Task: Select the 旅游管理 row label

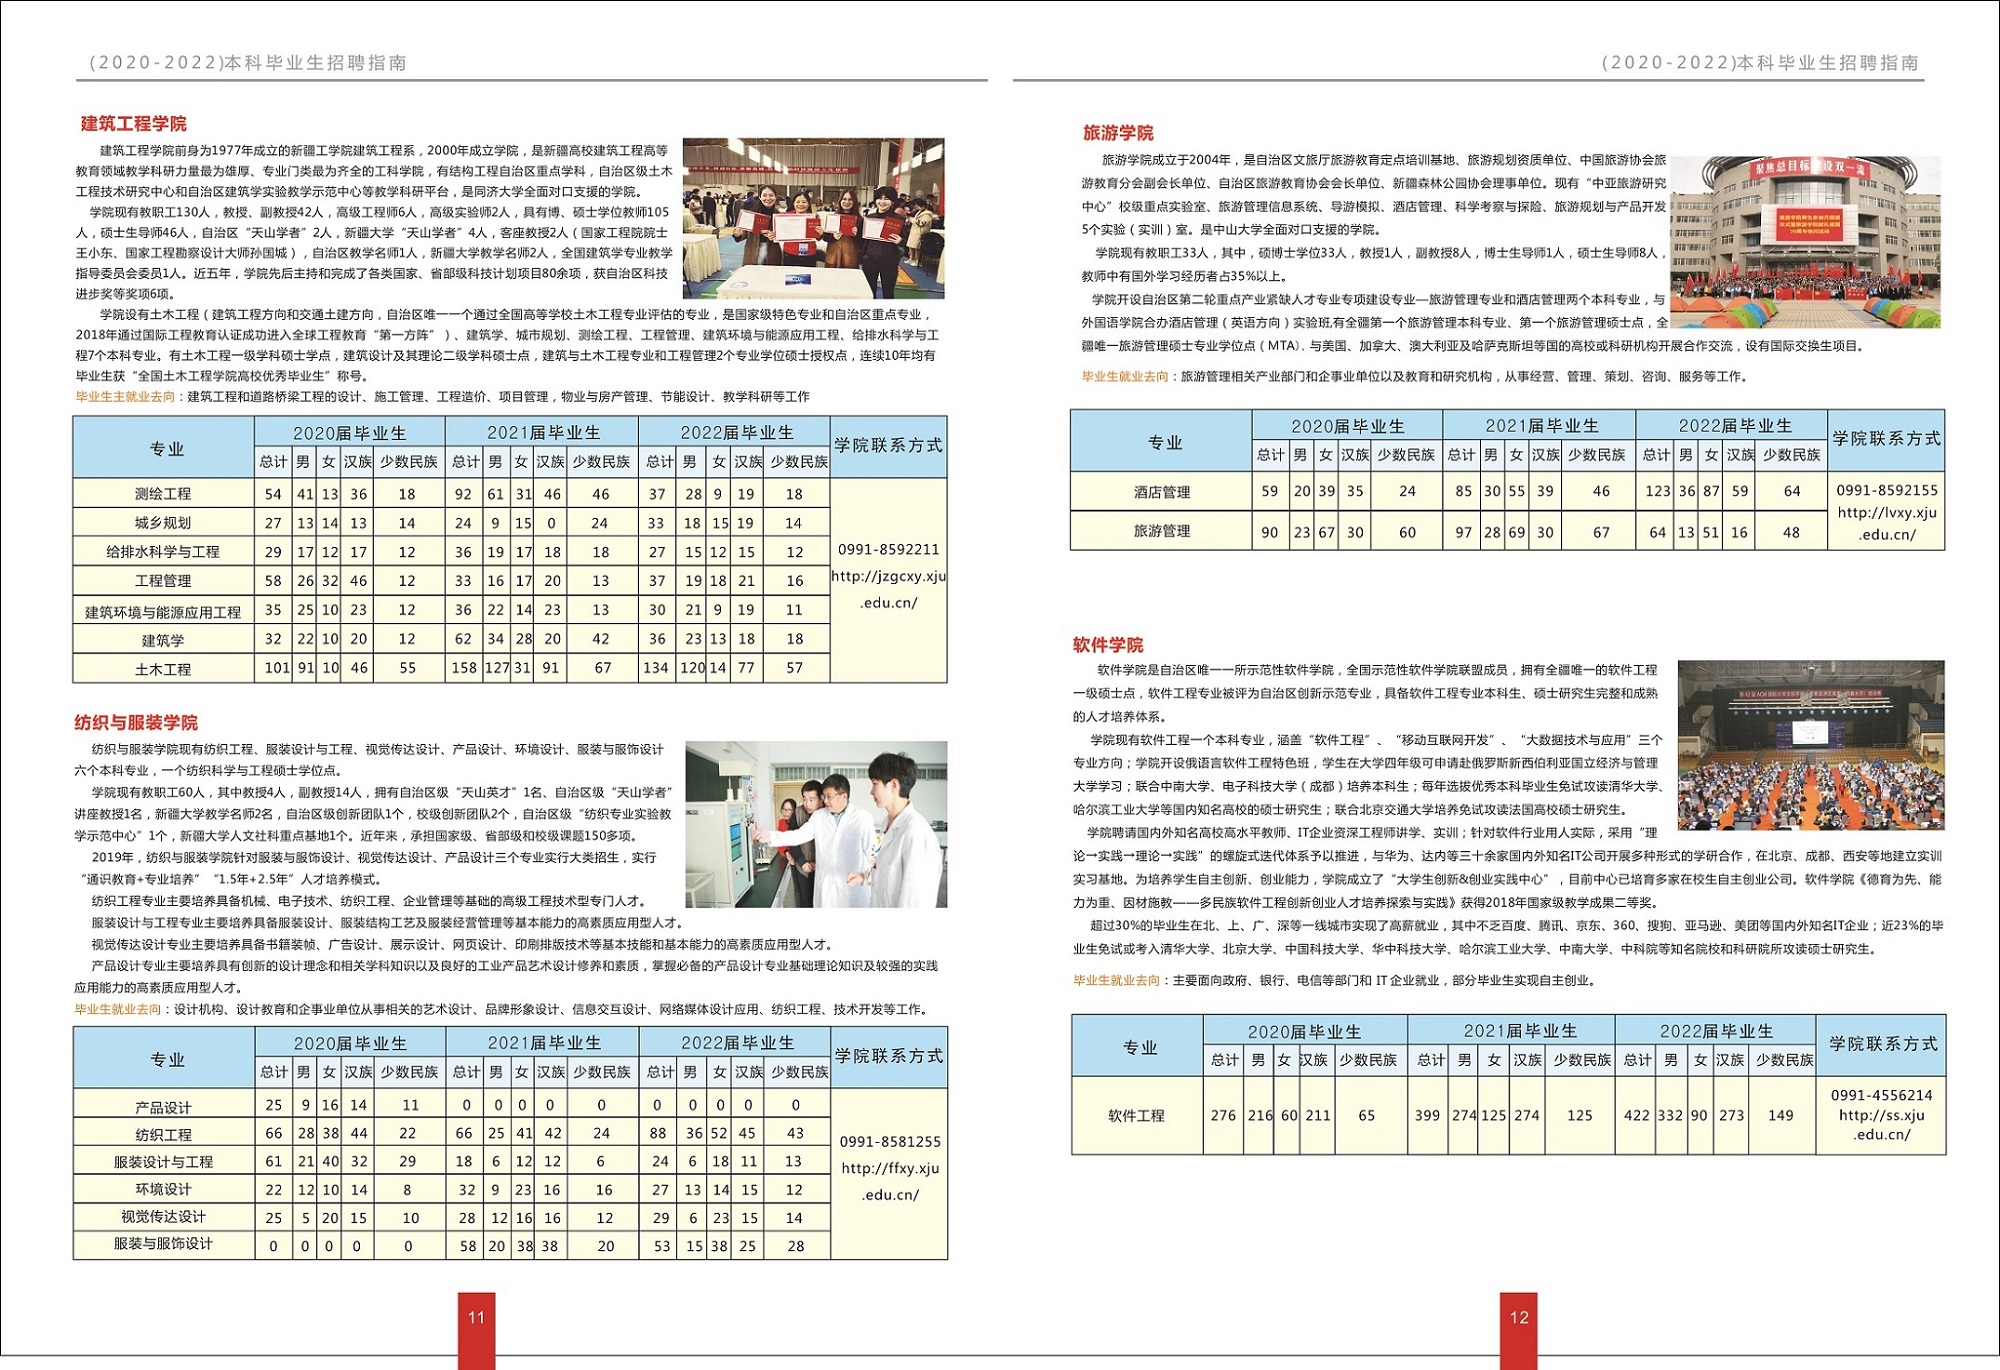Action: (1162, 531)
